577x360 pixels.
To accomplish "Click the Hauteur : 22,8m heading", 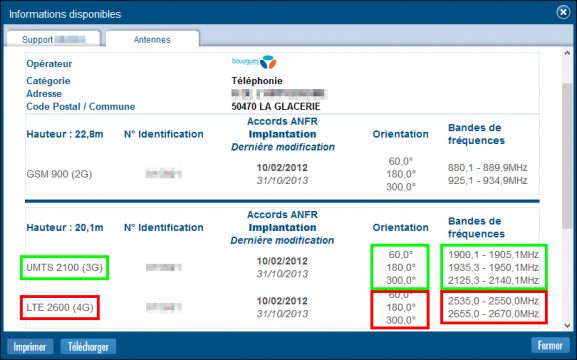I will click(65, 134).
